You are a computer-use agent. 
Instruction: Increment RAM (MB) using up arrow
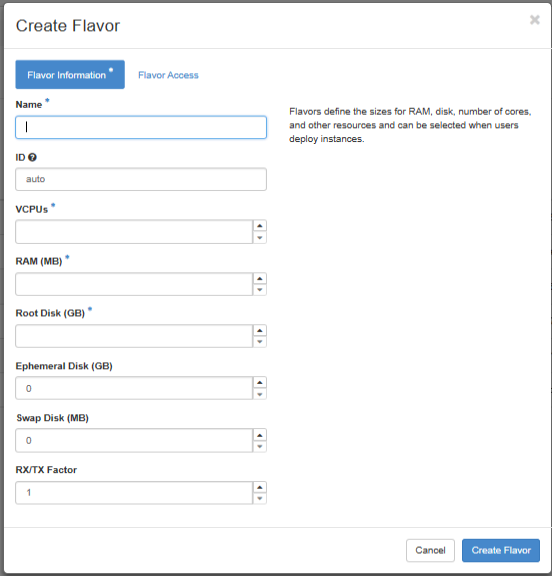[260, 278]
